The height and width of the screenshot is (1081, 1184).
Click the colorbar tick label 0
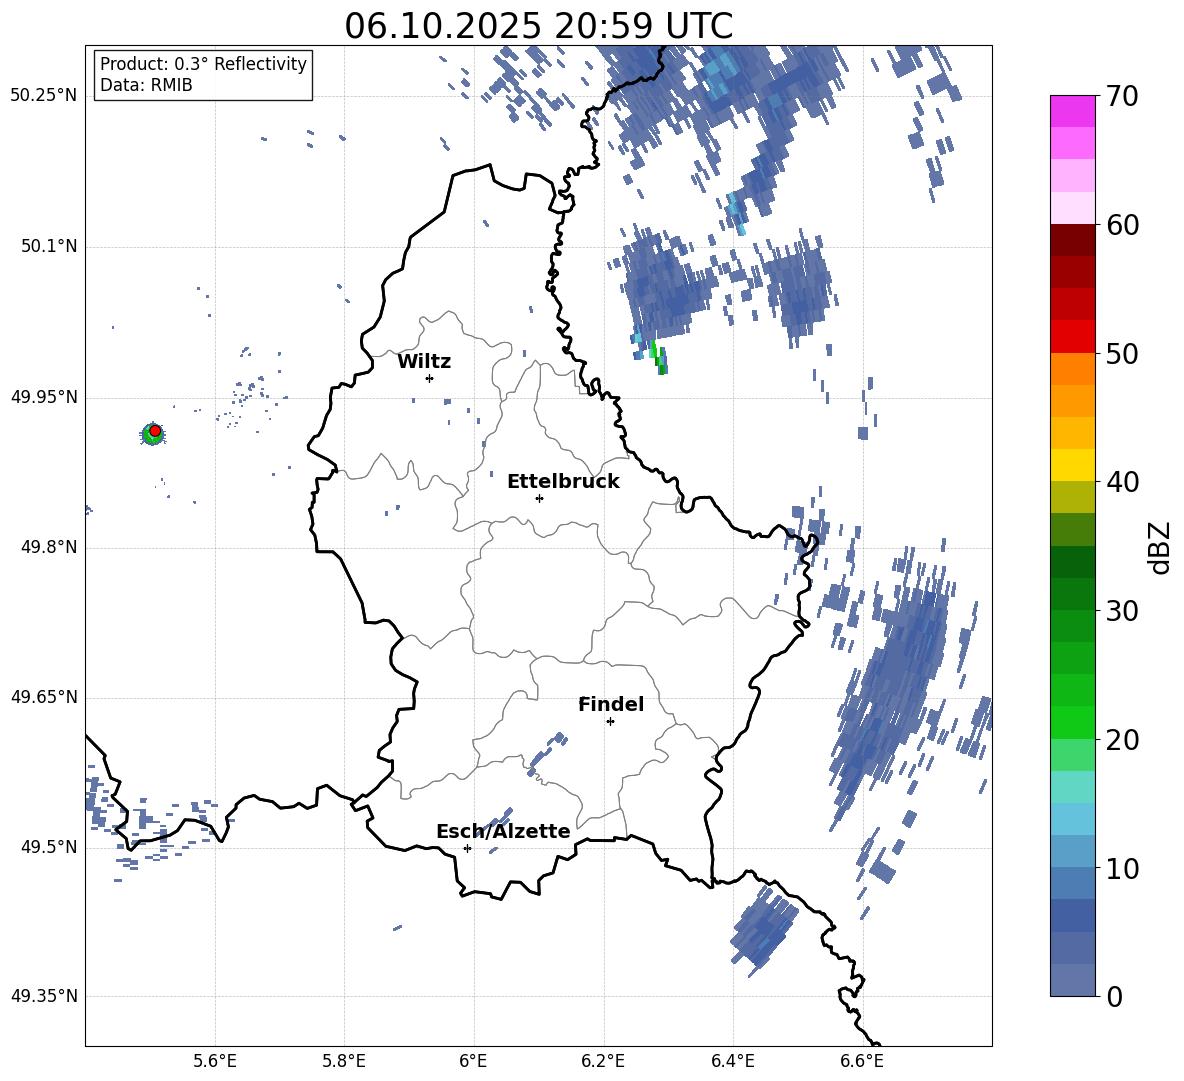click(x=1114, y=996)
